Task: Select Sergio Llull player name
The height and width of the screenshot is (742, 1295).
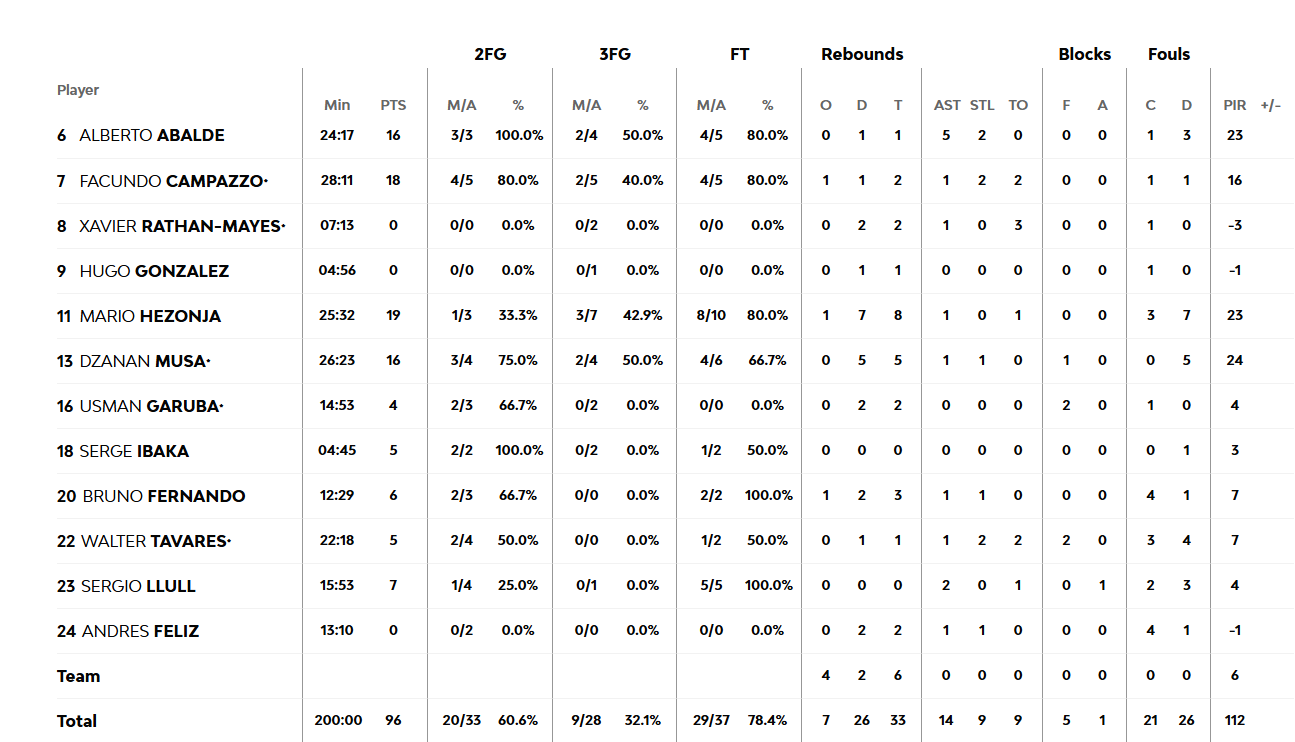Action: (138, 586)
